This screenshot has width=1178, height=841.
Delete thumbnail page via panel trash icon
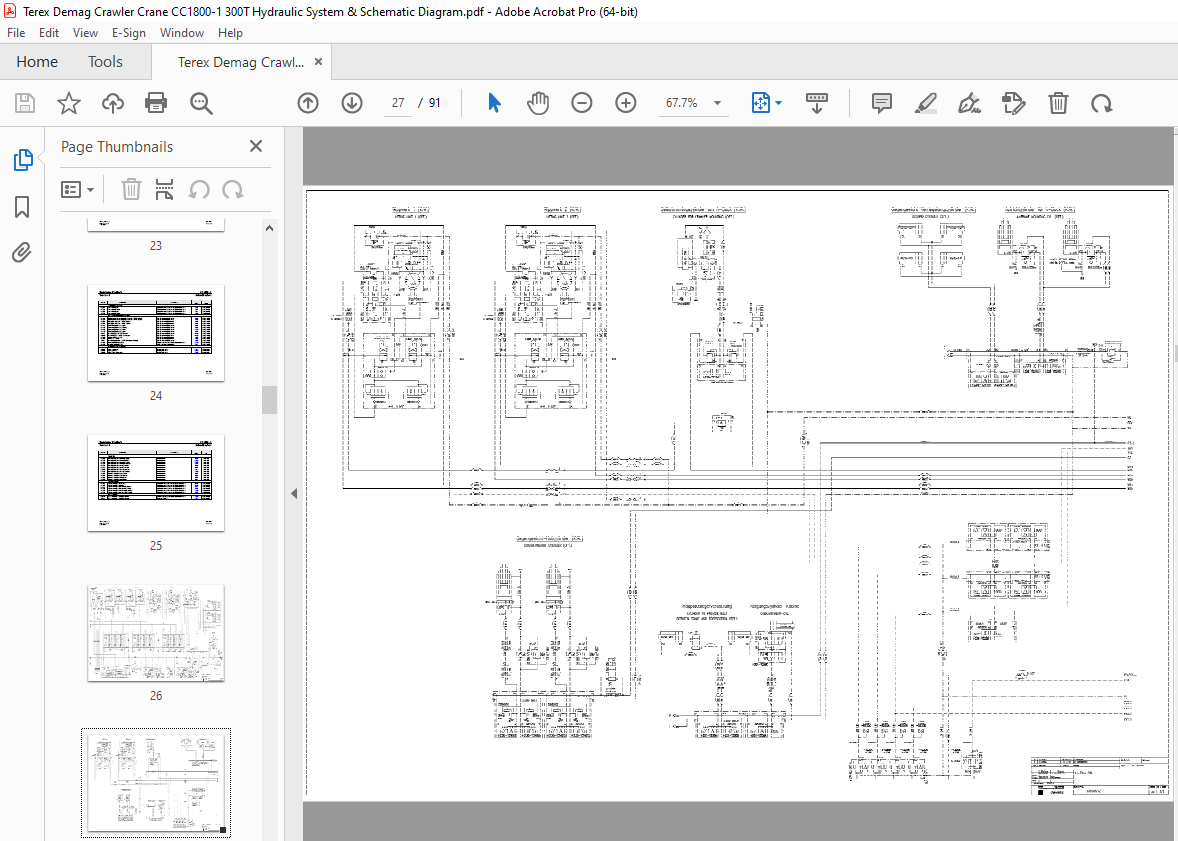point(131,189)
